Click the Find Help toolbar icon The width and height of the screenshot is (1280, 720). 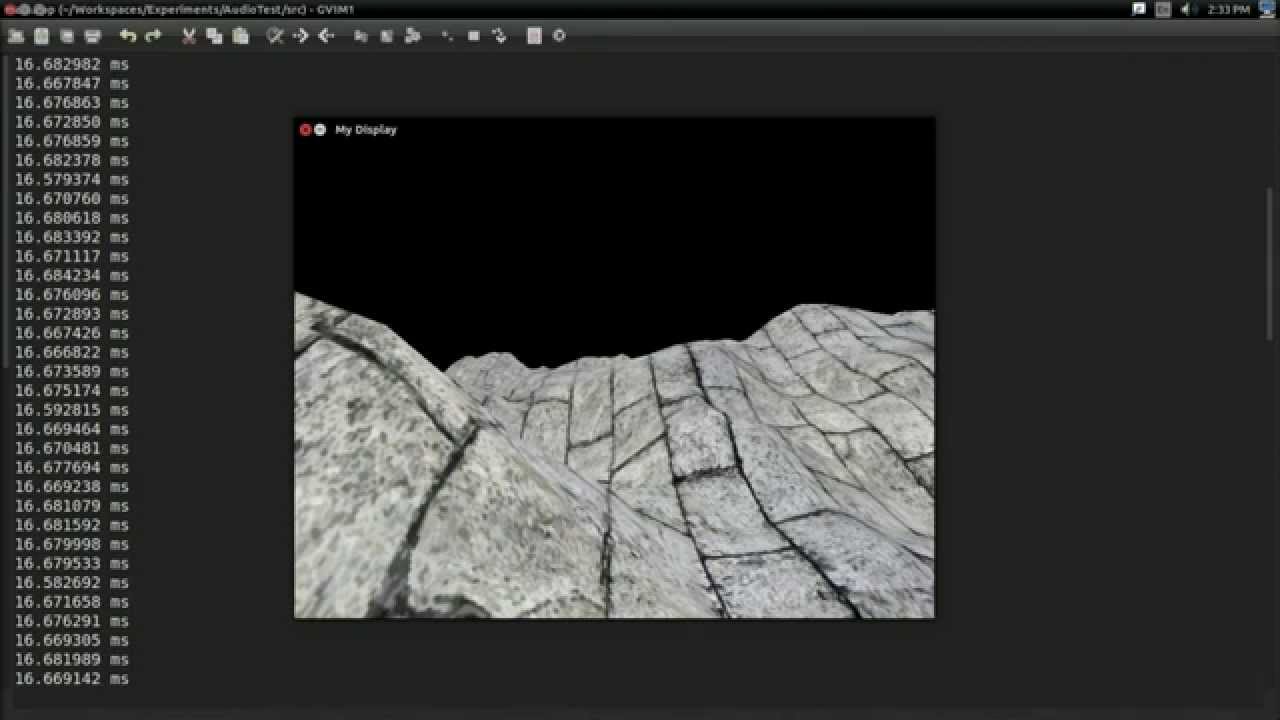tap(559, 36)
